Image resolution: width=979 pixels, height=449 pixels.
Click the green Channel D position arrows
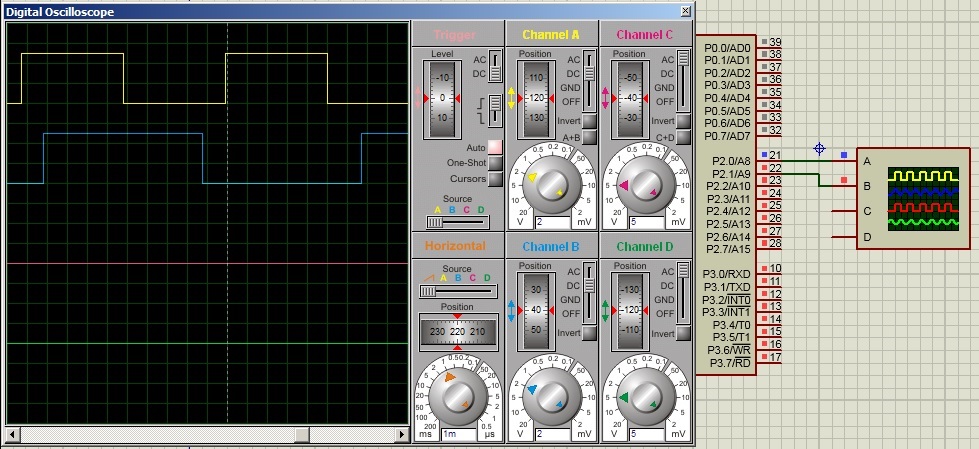605,310
